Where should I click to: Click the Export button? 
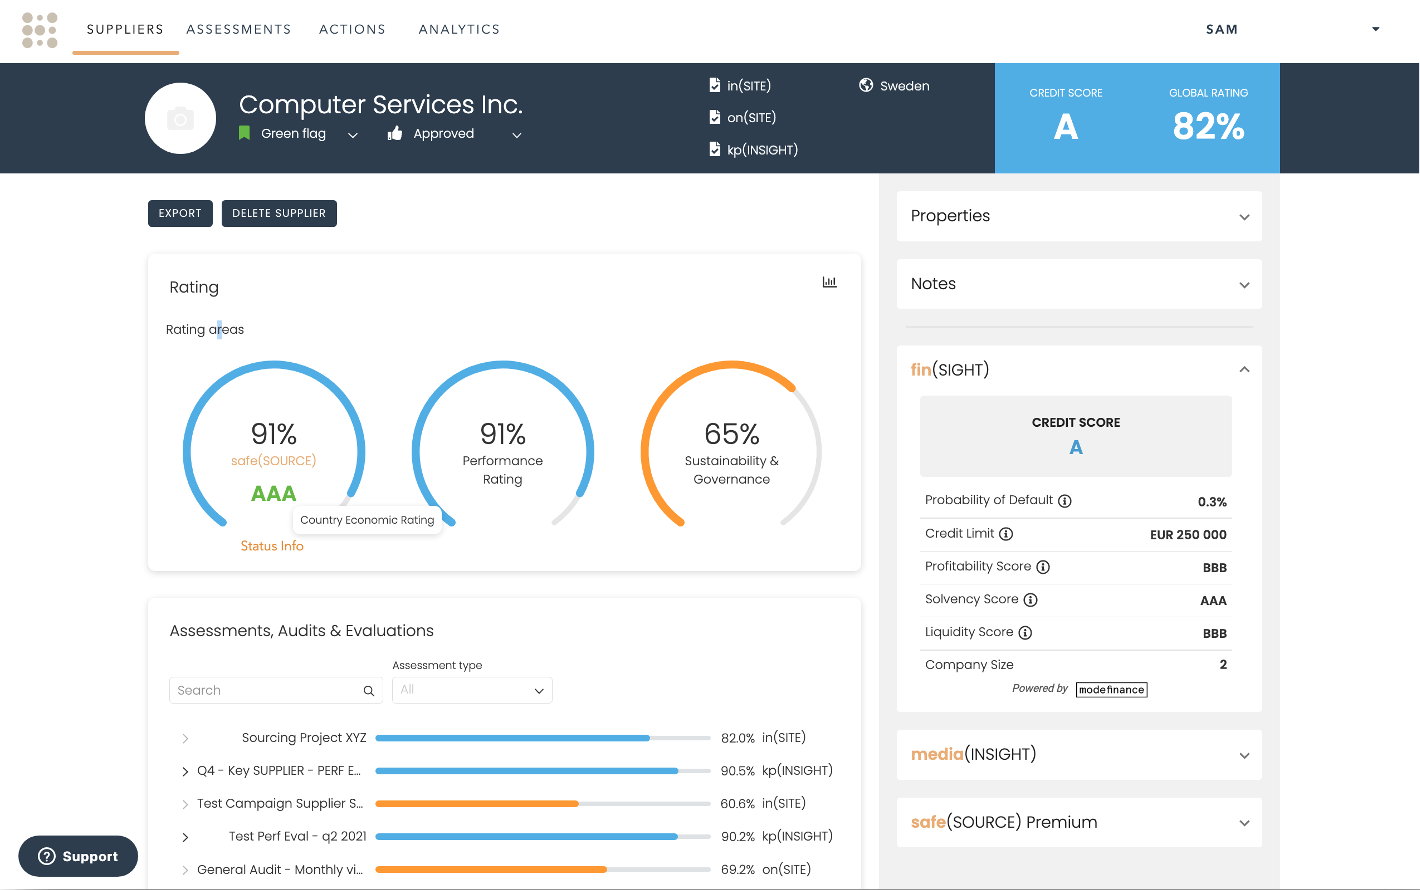pyautogui.click(x=180, y=213)
